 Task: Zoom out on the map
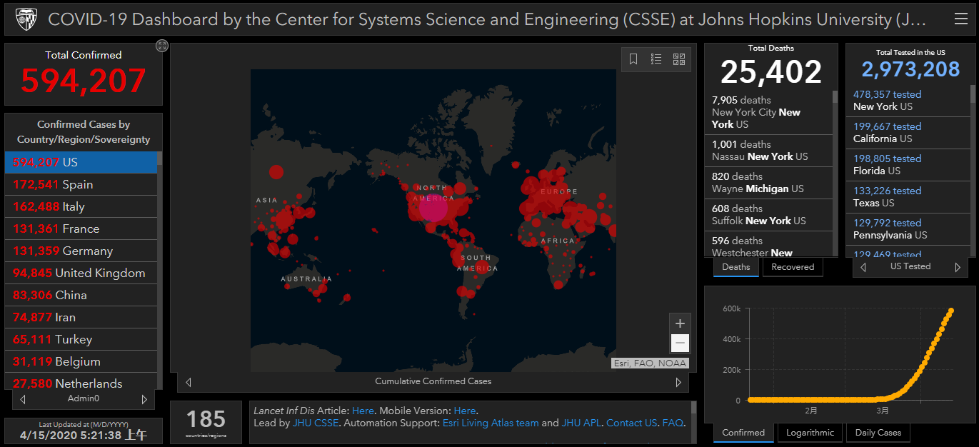[x=680, y=343]
